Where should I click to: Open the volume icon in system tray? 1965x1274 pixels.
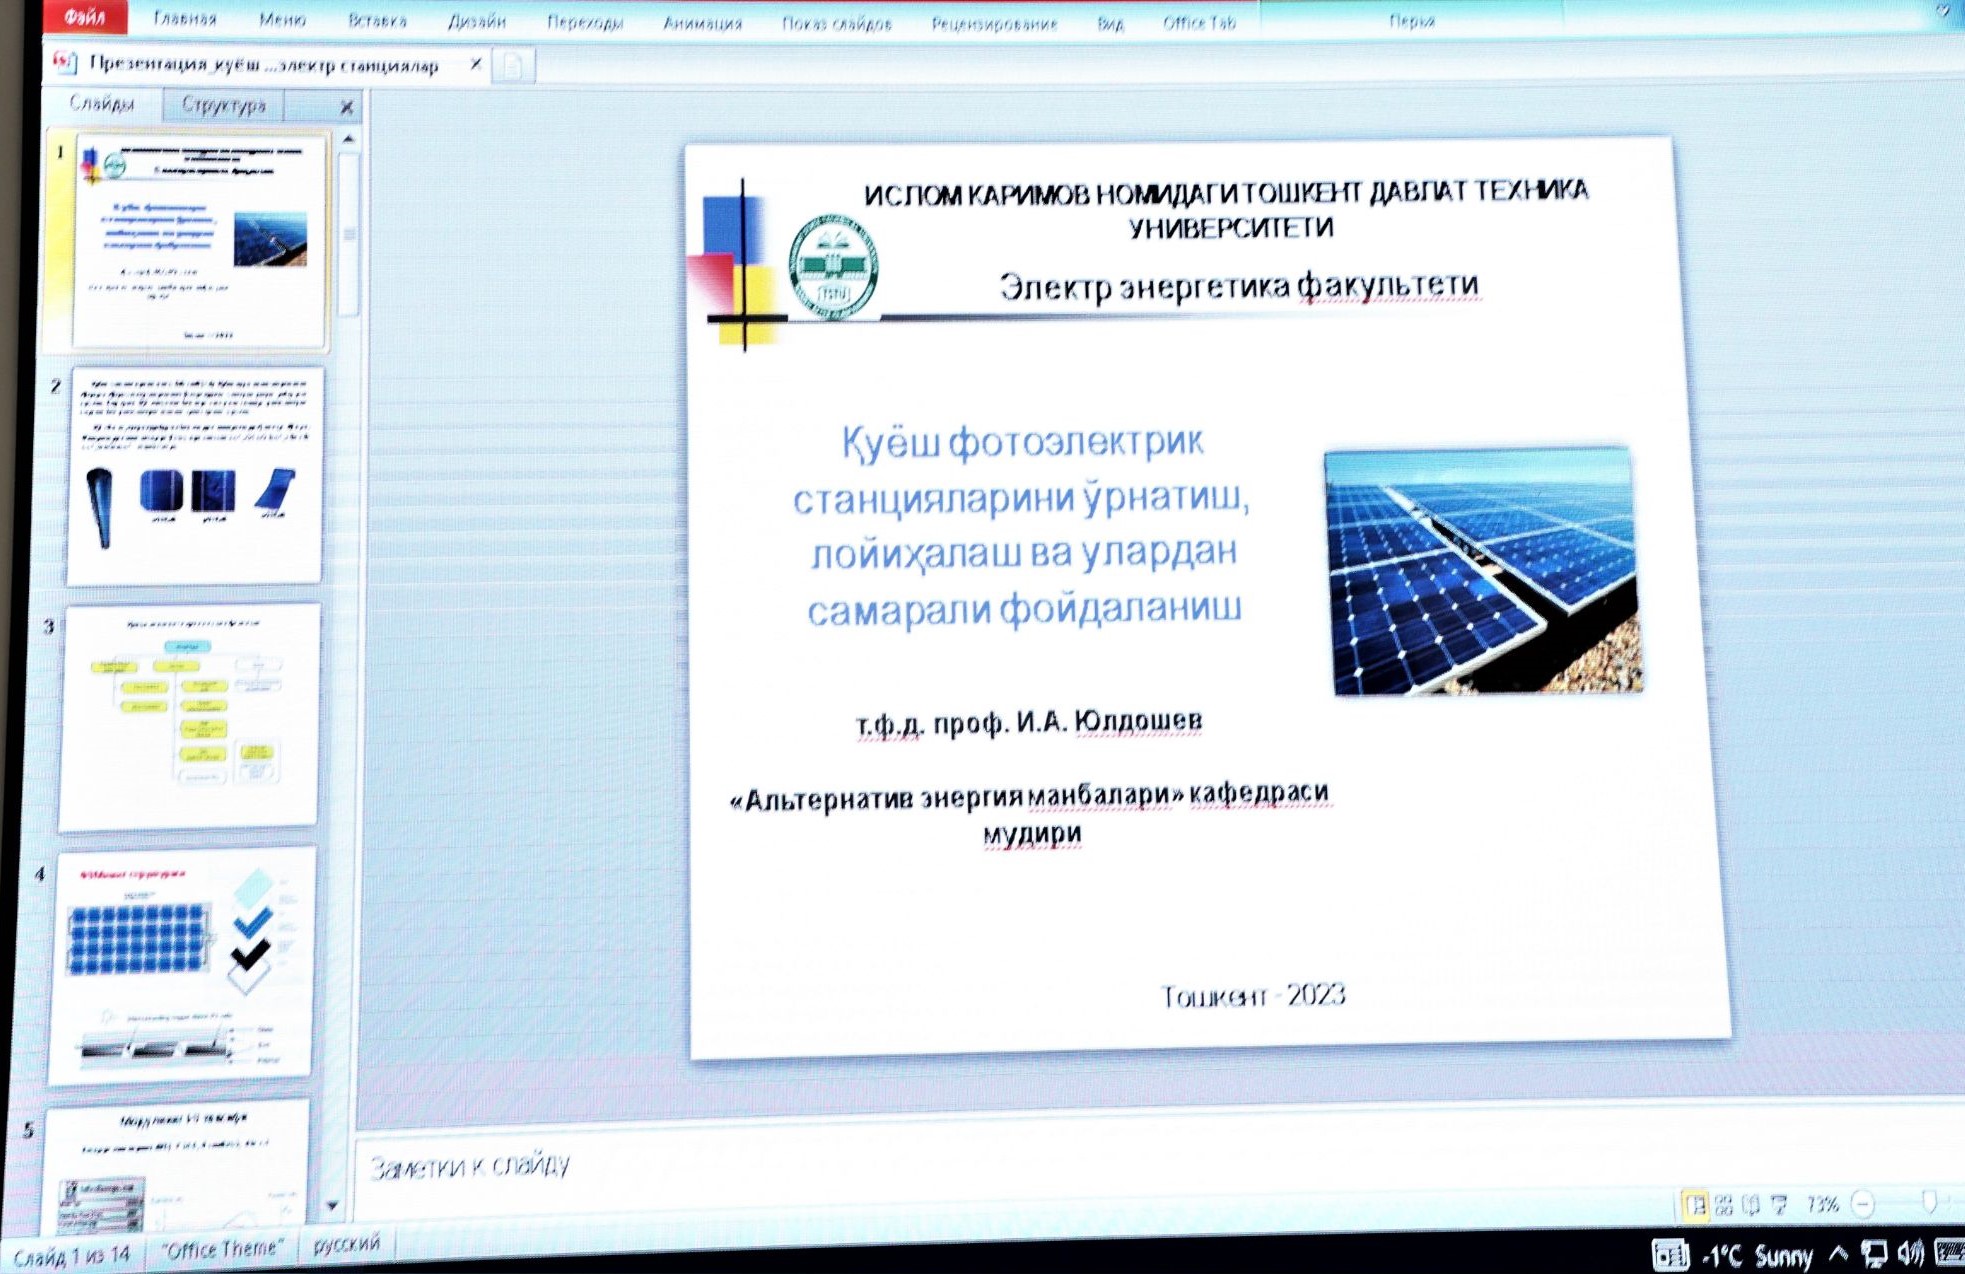click(1911, 1252)
